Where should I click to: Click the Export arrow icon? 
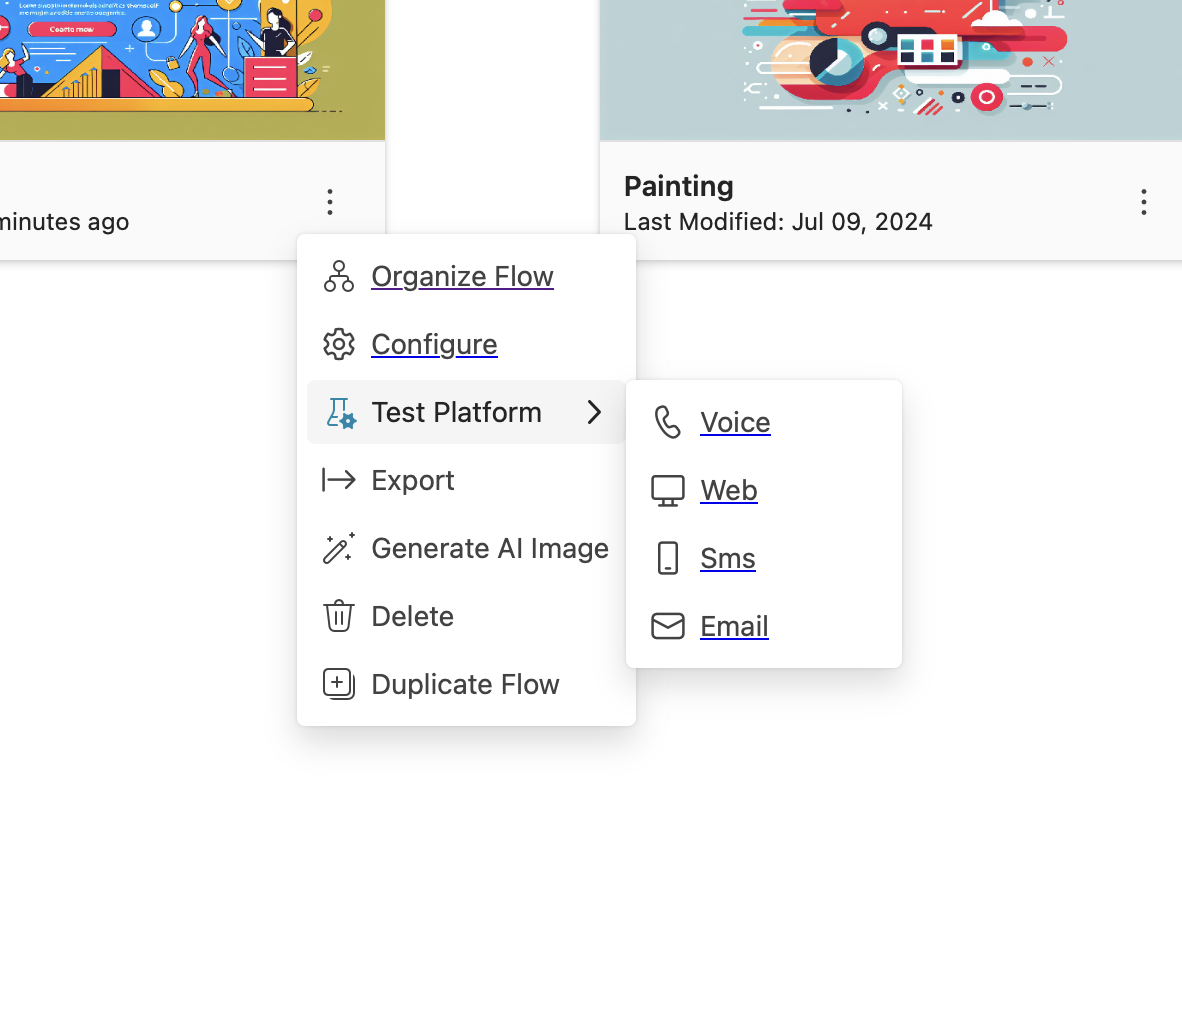tap(338, 480)
